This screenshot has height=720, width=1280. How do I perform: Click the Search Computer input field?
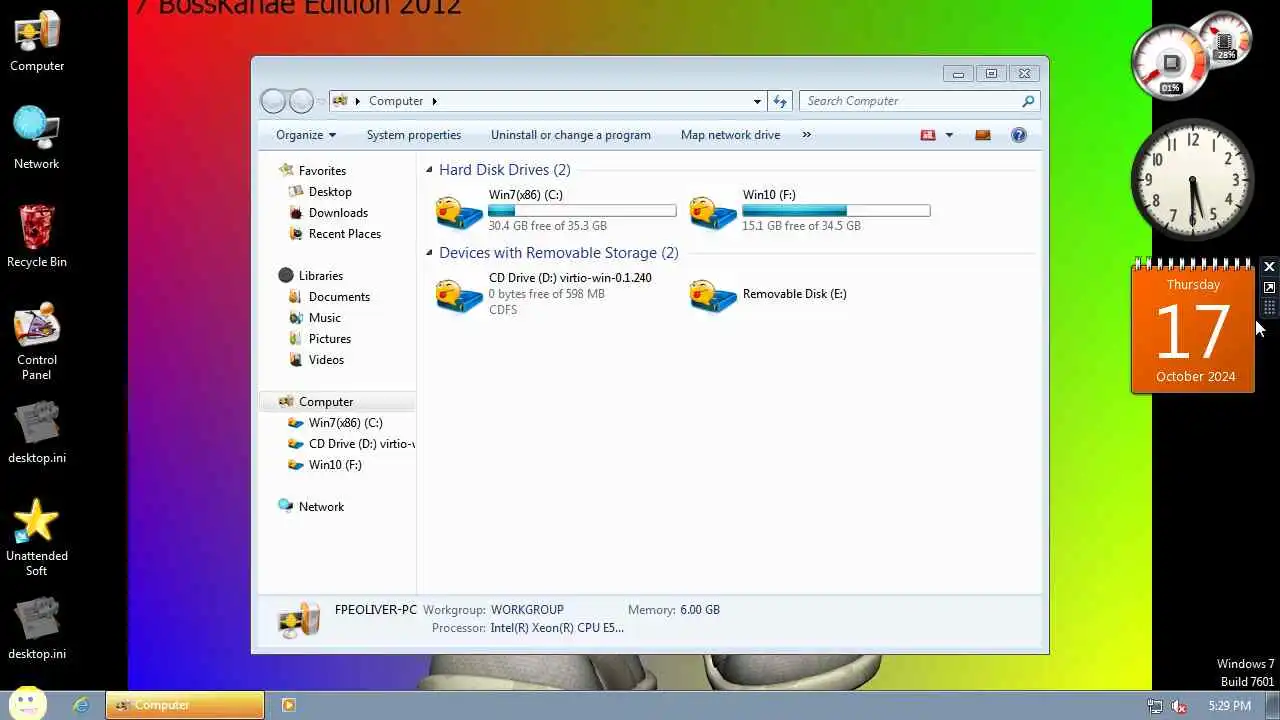pyautogui.click(x=910, y=101)
